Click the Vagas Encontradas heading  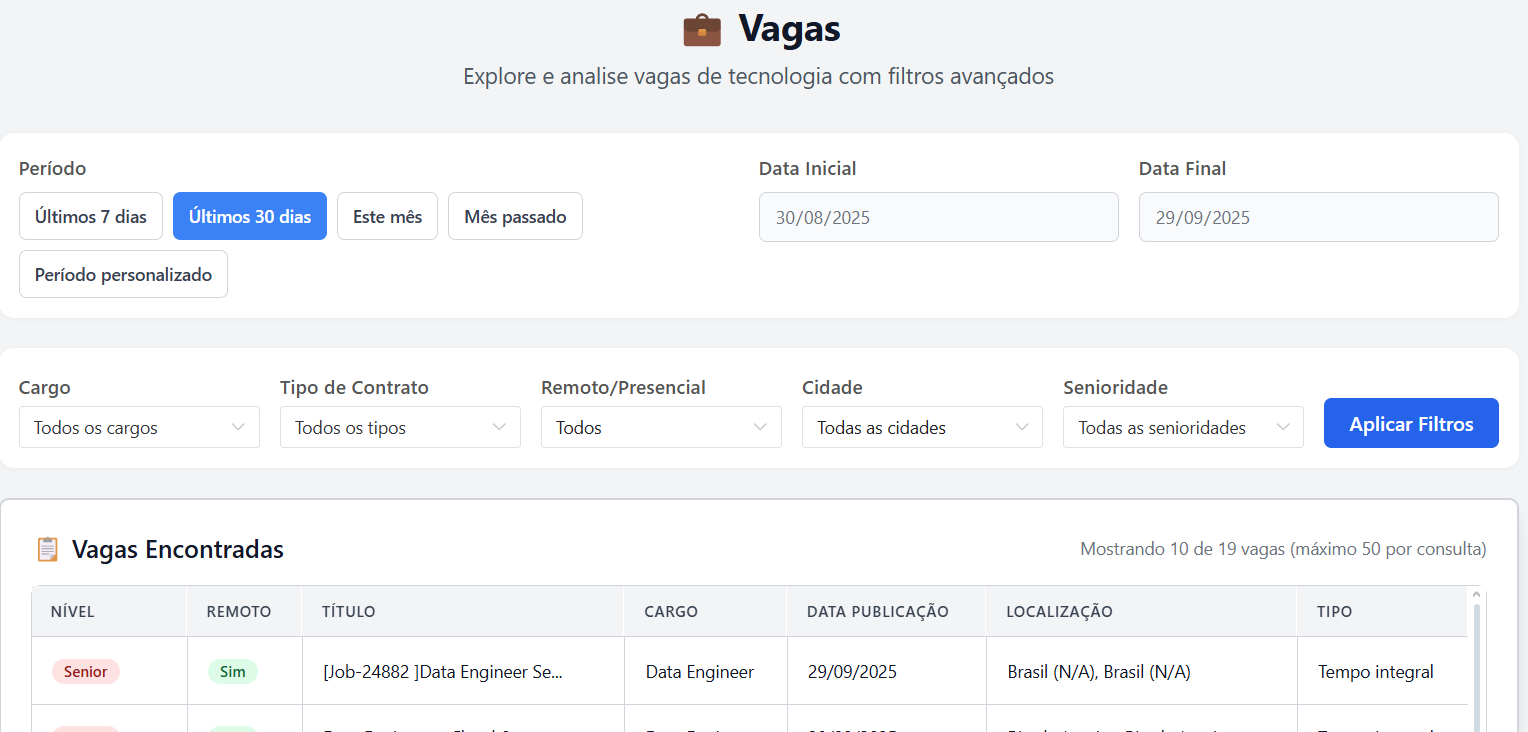178,549
